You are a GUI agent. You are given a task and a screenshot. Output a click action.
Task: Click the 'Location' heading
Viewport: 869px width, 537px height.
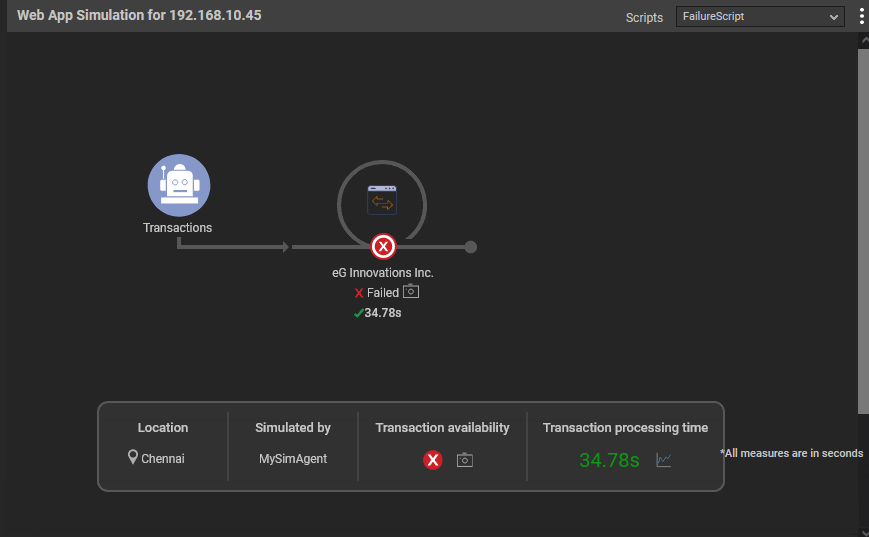163,428
